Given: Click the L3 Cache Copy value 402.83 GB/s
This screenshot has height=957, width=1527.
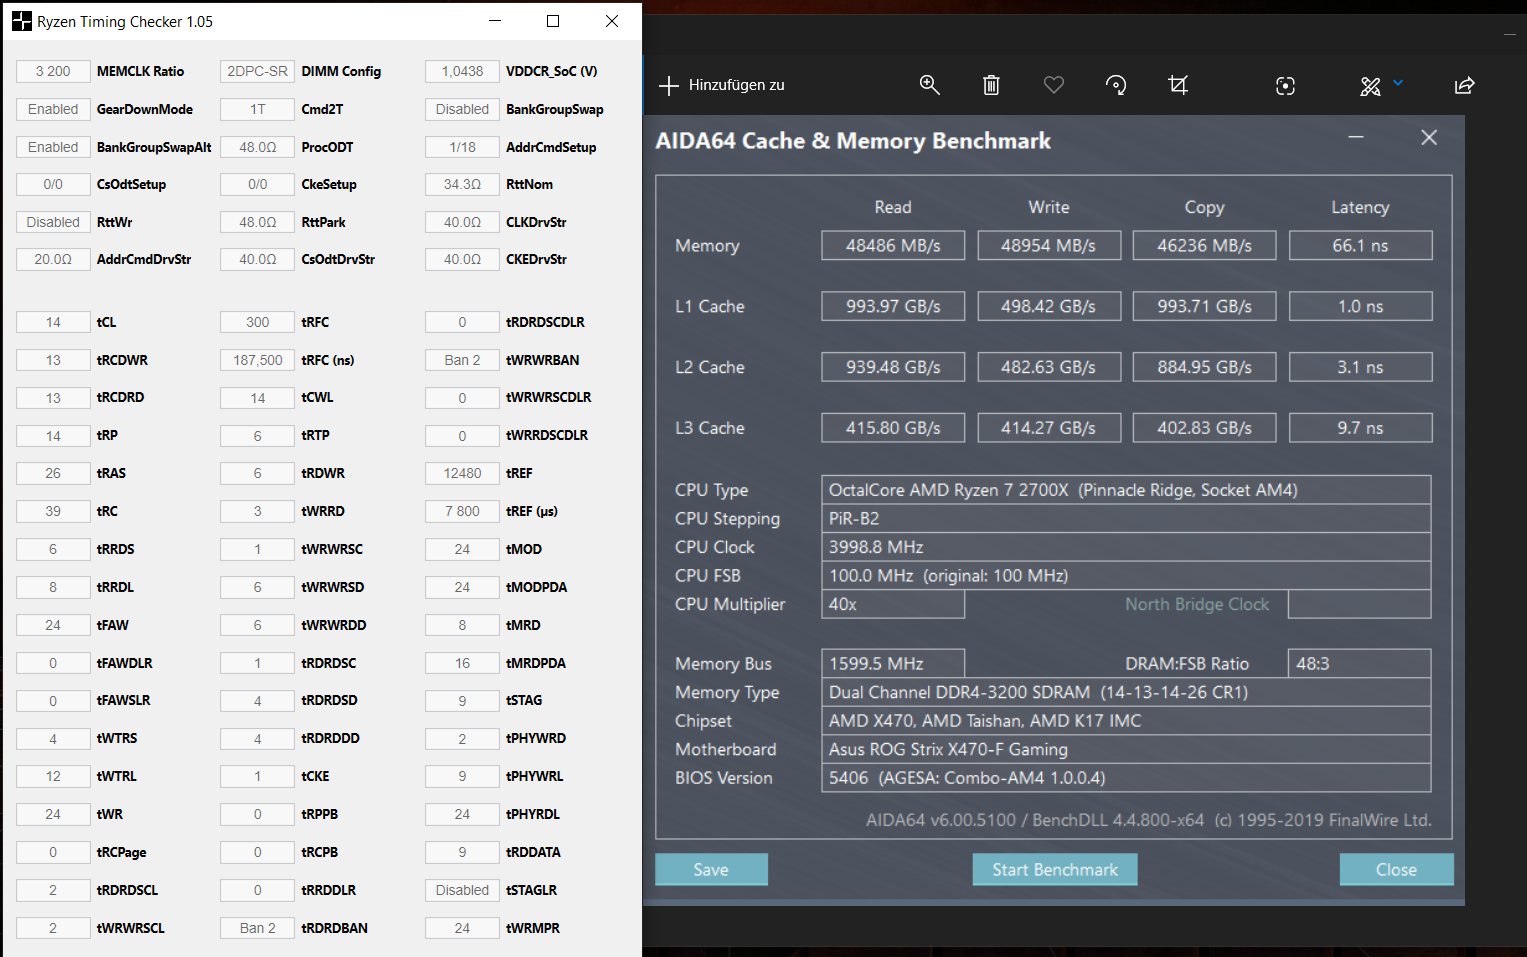Looking at the screenshot, I should coord(1204,428).
